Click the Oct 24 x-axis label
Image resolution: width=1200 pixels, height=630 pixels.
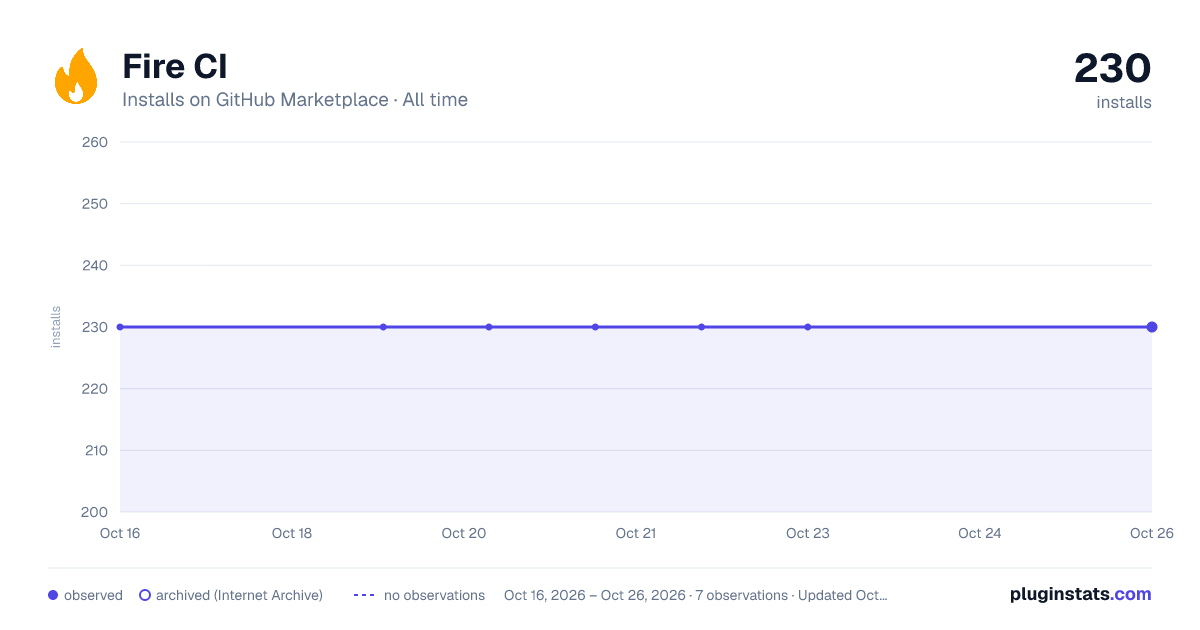click(x=980, y=533)
